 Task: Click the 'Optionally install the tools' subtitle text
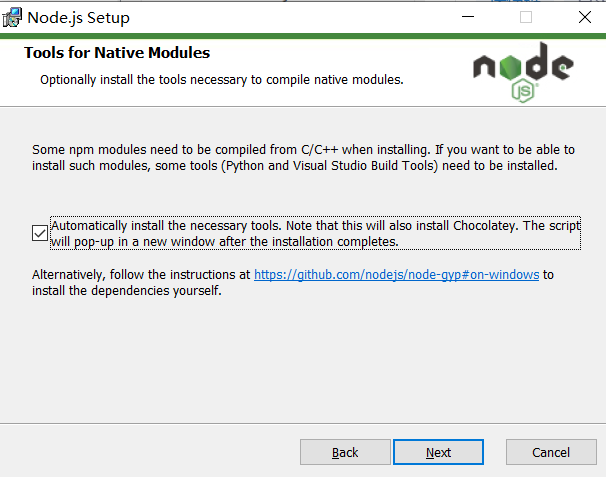222,80
